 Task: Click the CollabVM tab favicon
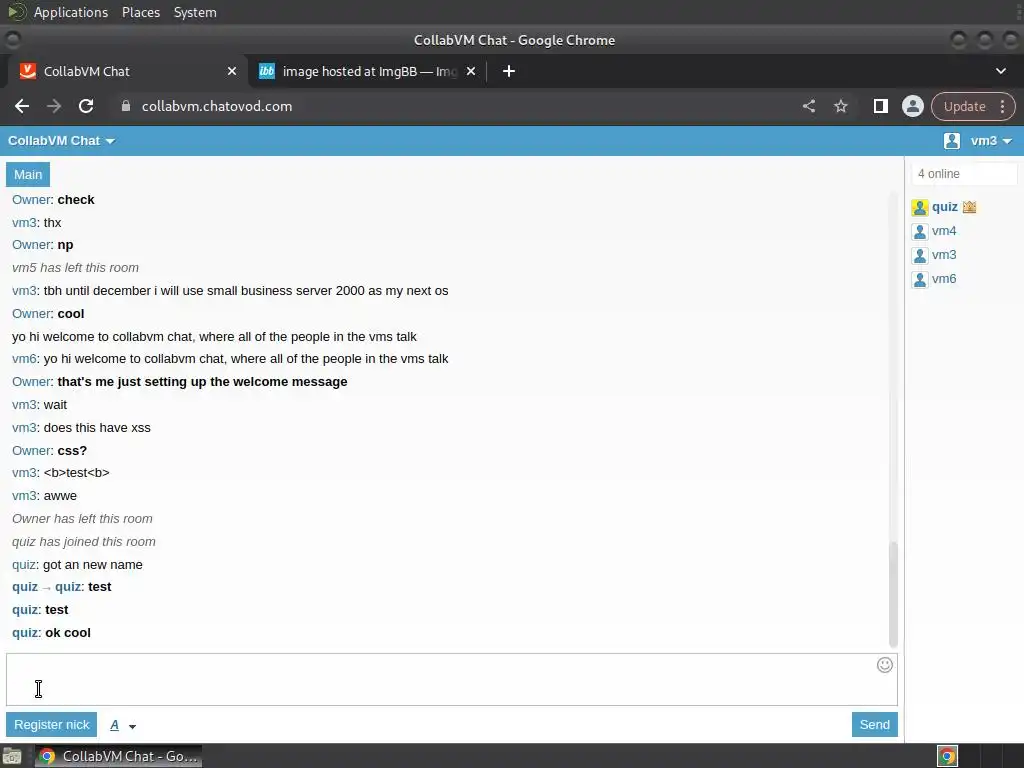[27, 71]
